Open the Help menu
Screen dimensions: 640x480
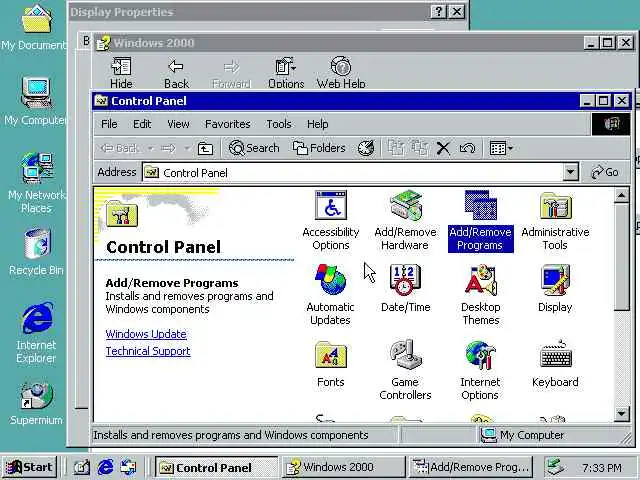pyautogui.click(x=318, y=124)
